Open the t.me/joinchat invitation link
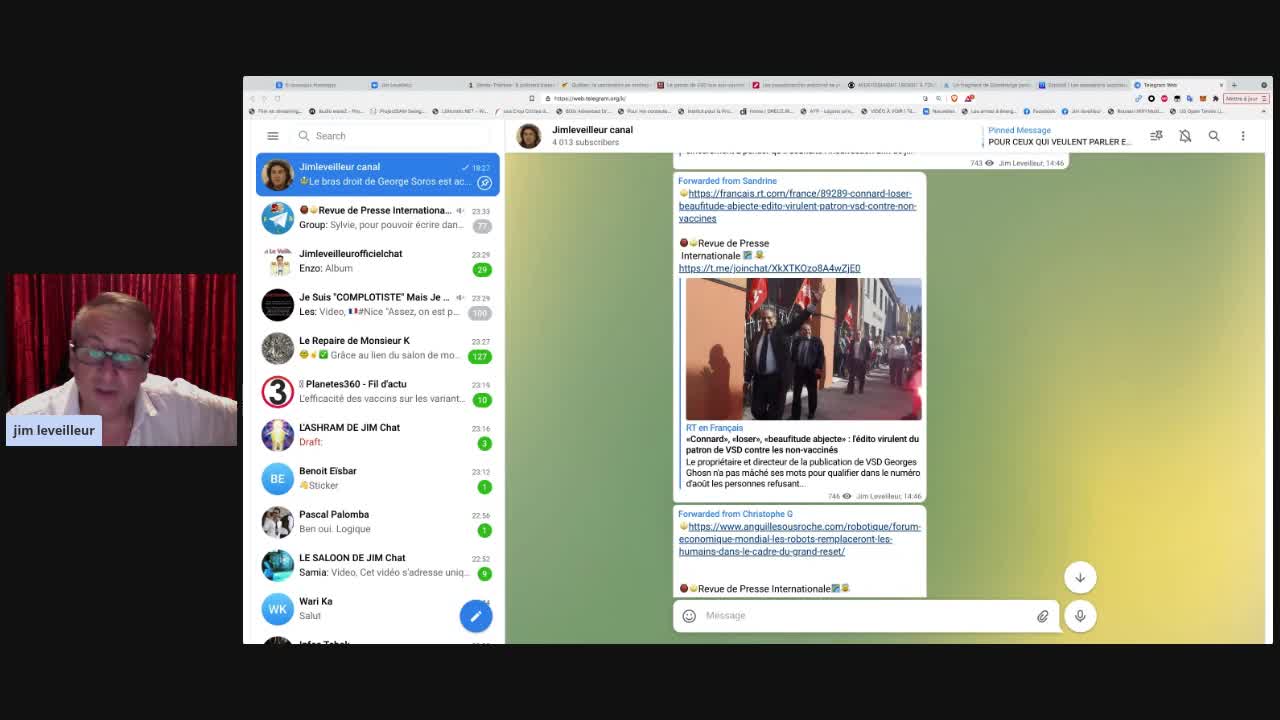 coord(769,268)
